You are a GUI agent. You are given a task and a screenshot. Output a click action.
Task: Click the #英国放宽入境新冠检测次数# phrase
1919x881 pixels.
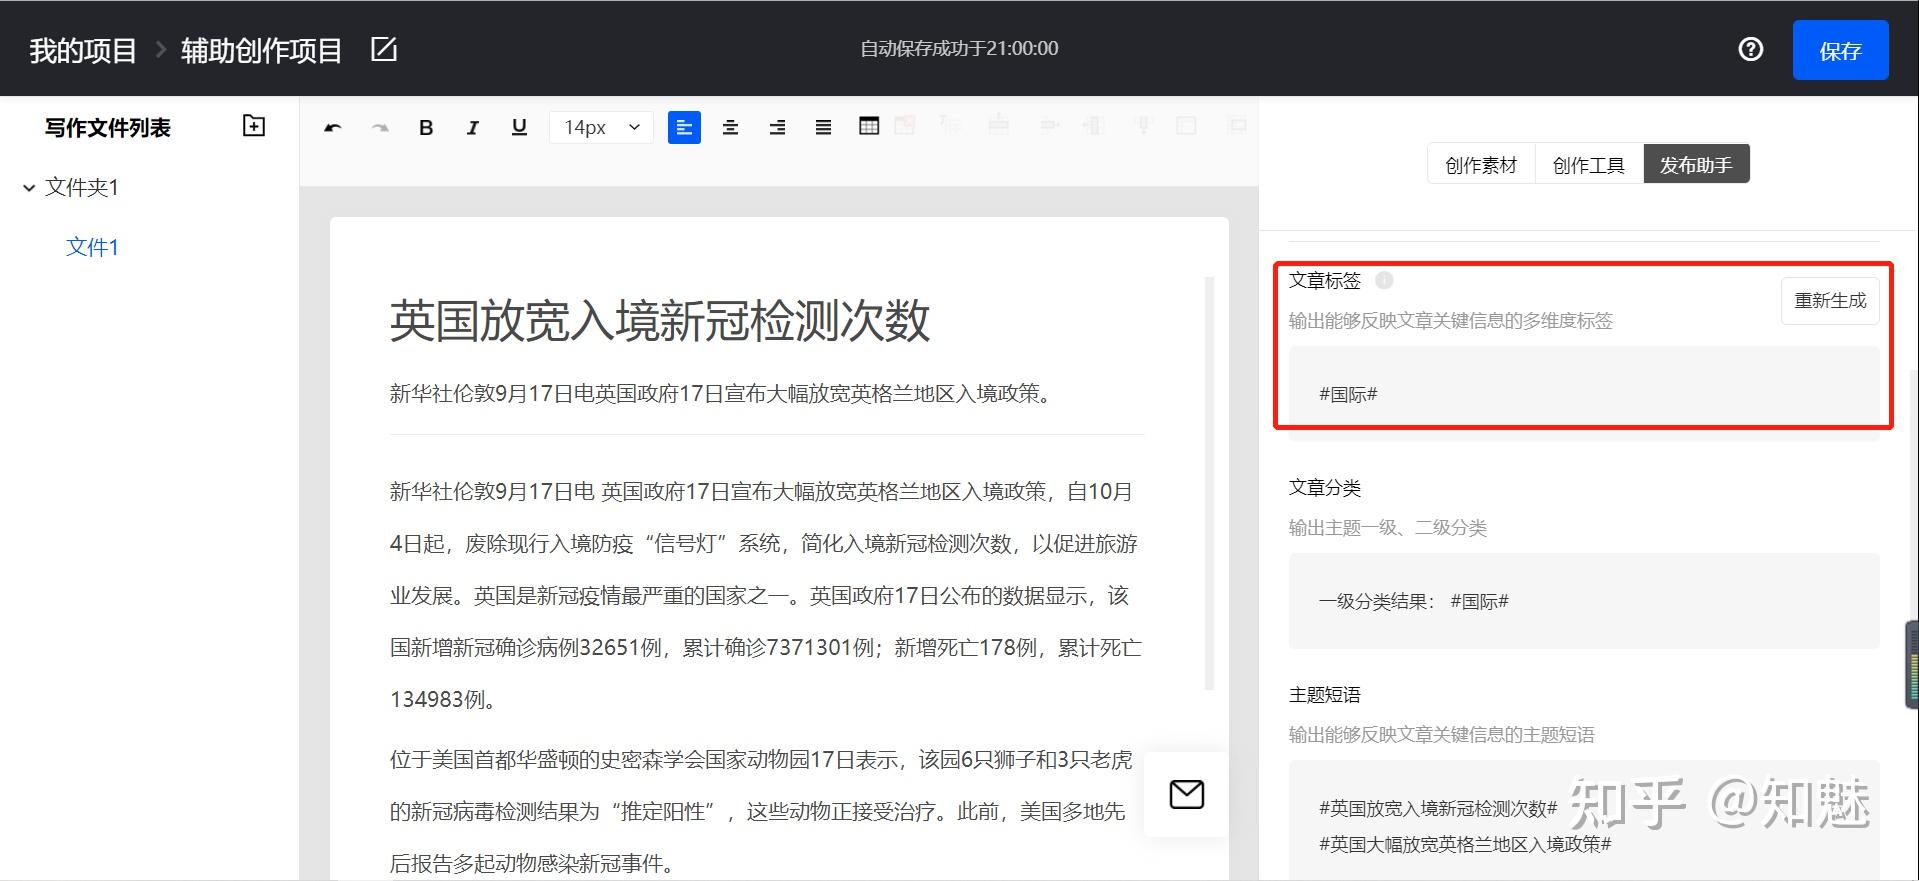[x=1438, y=808]
